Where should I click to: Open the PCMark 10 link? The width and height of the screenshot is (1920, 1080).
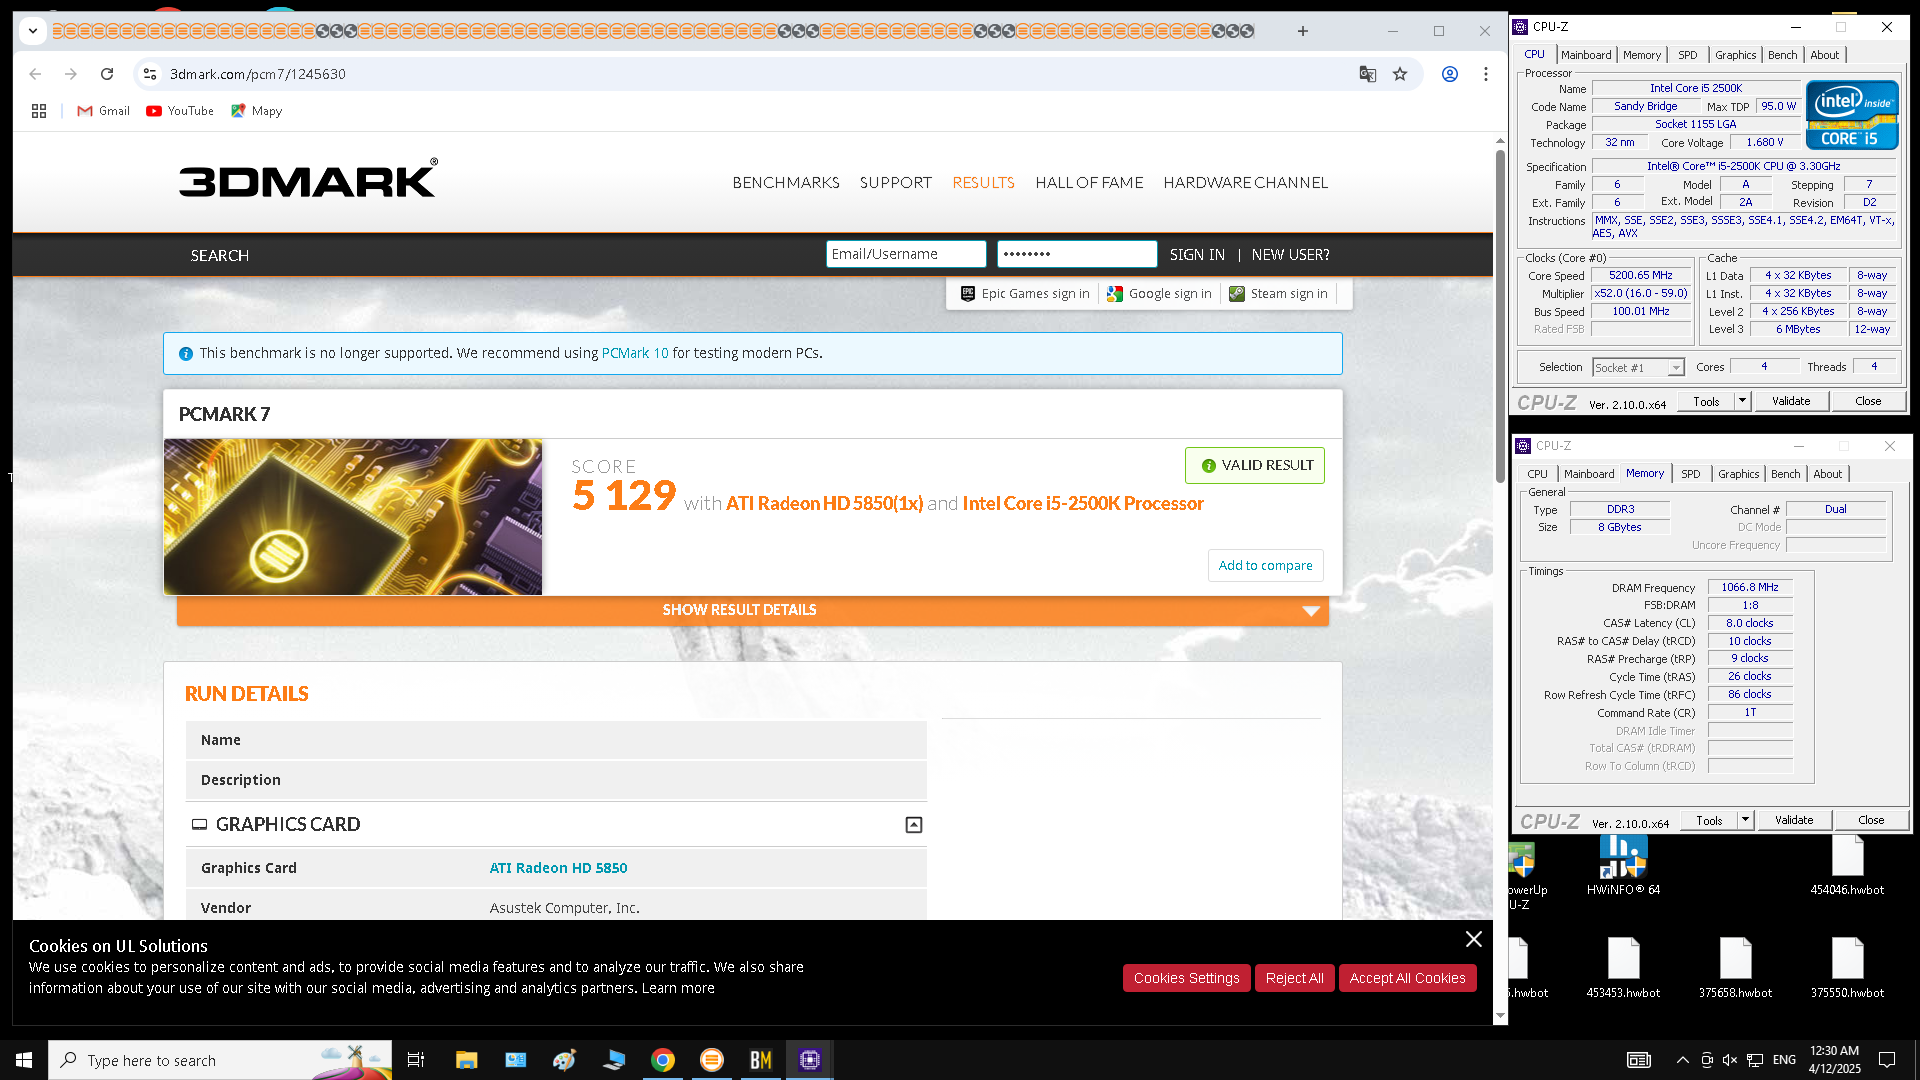point(635,353)
